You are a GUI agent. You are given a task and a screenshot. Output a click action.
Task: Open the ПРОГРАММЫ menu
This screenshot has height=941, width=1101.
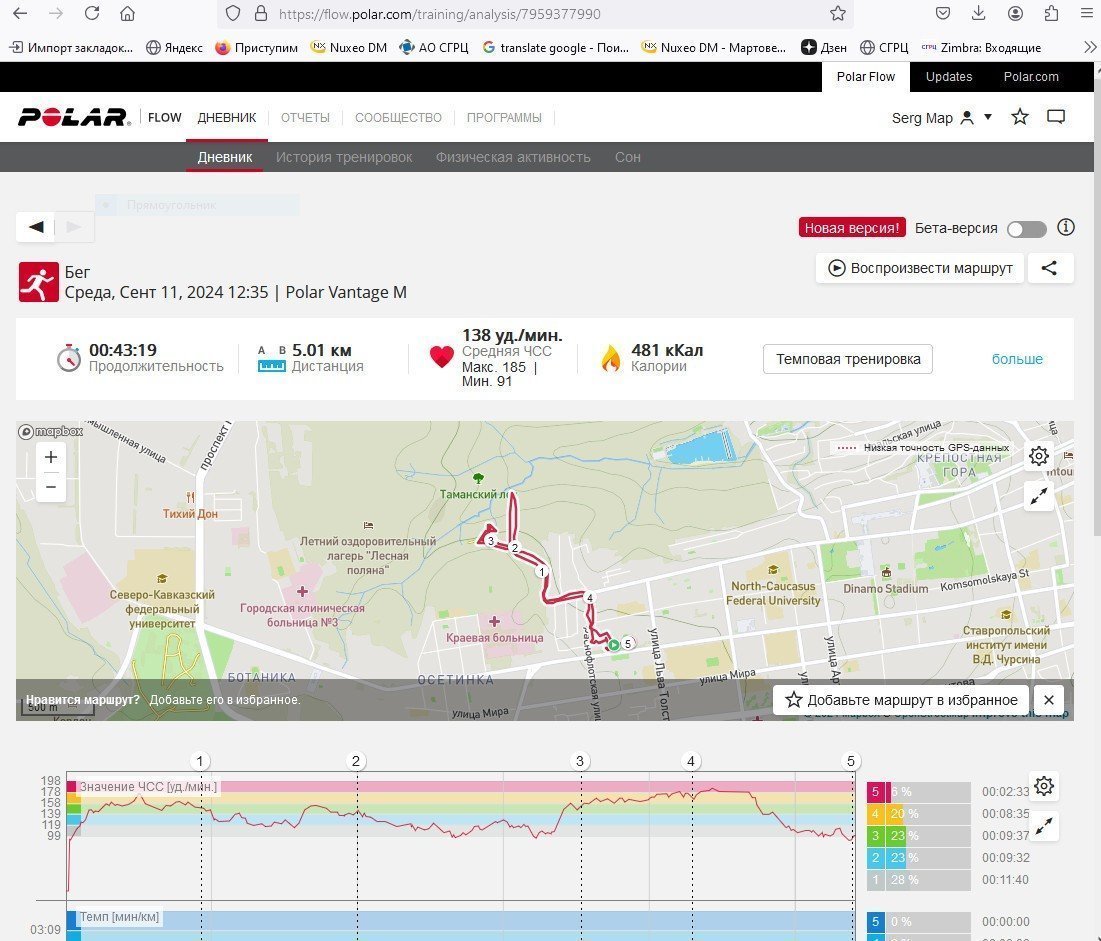click(x=504, y=117)
